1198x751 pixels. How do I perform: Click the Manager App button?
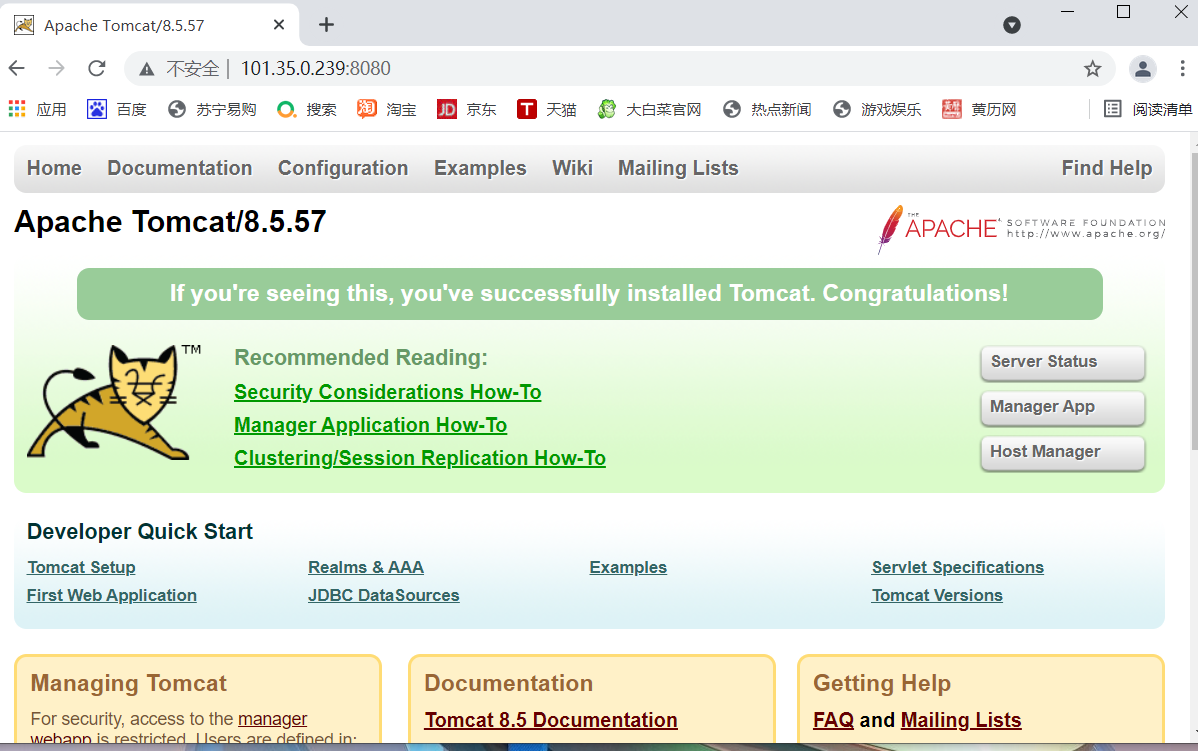[1062, 407]
